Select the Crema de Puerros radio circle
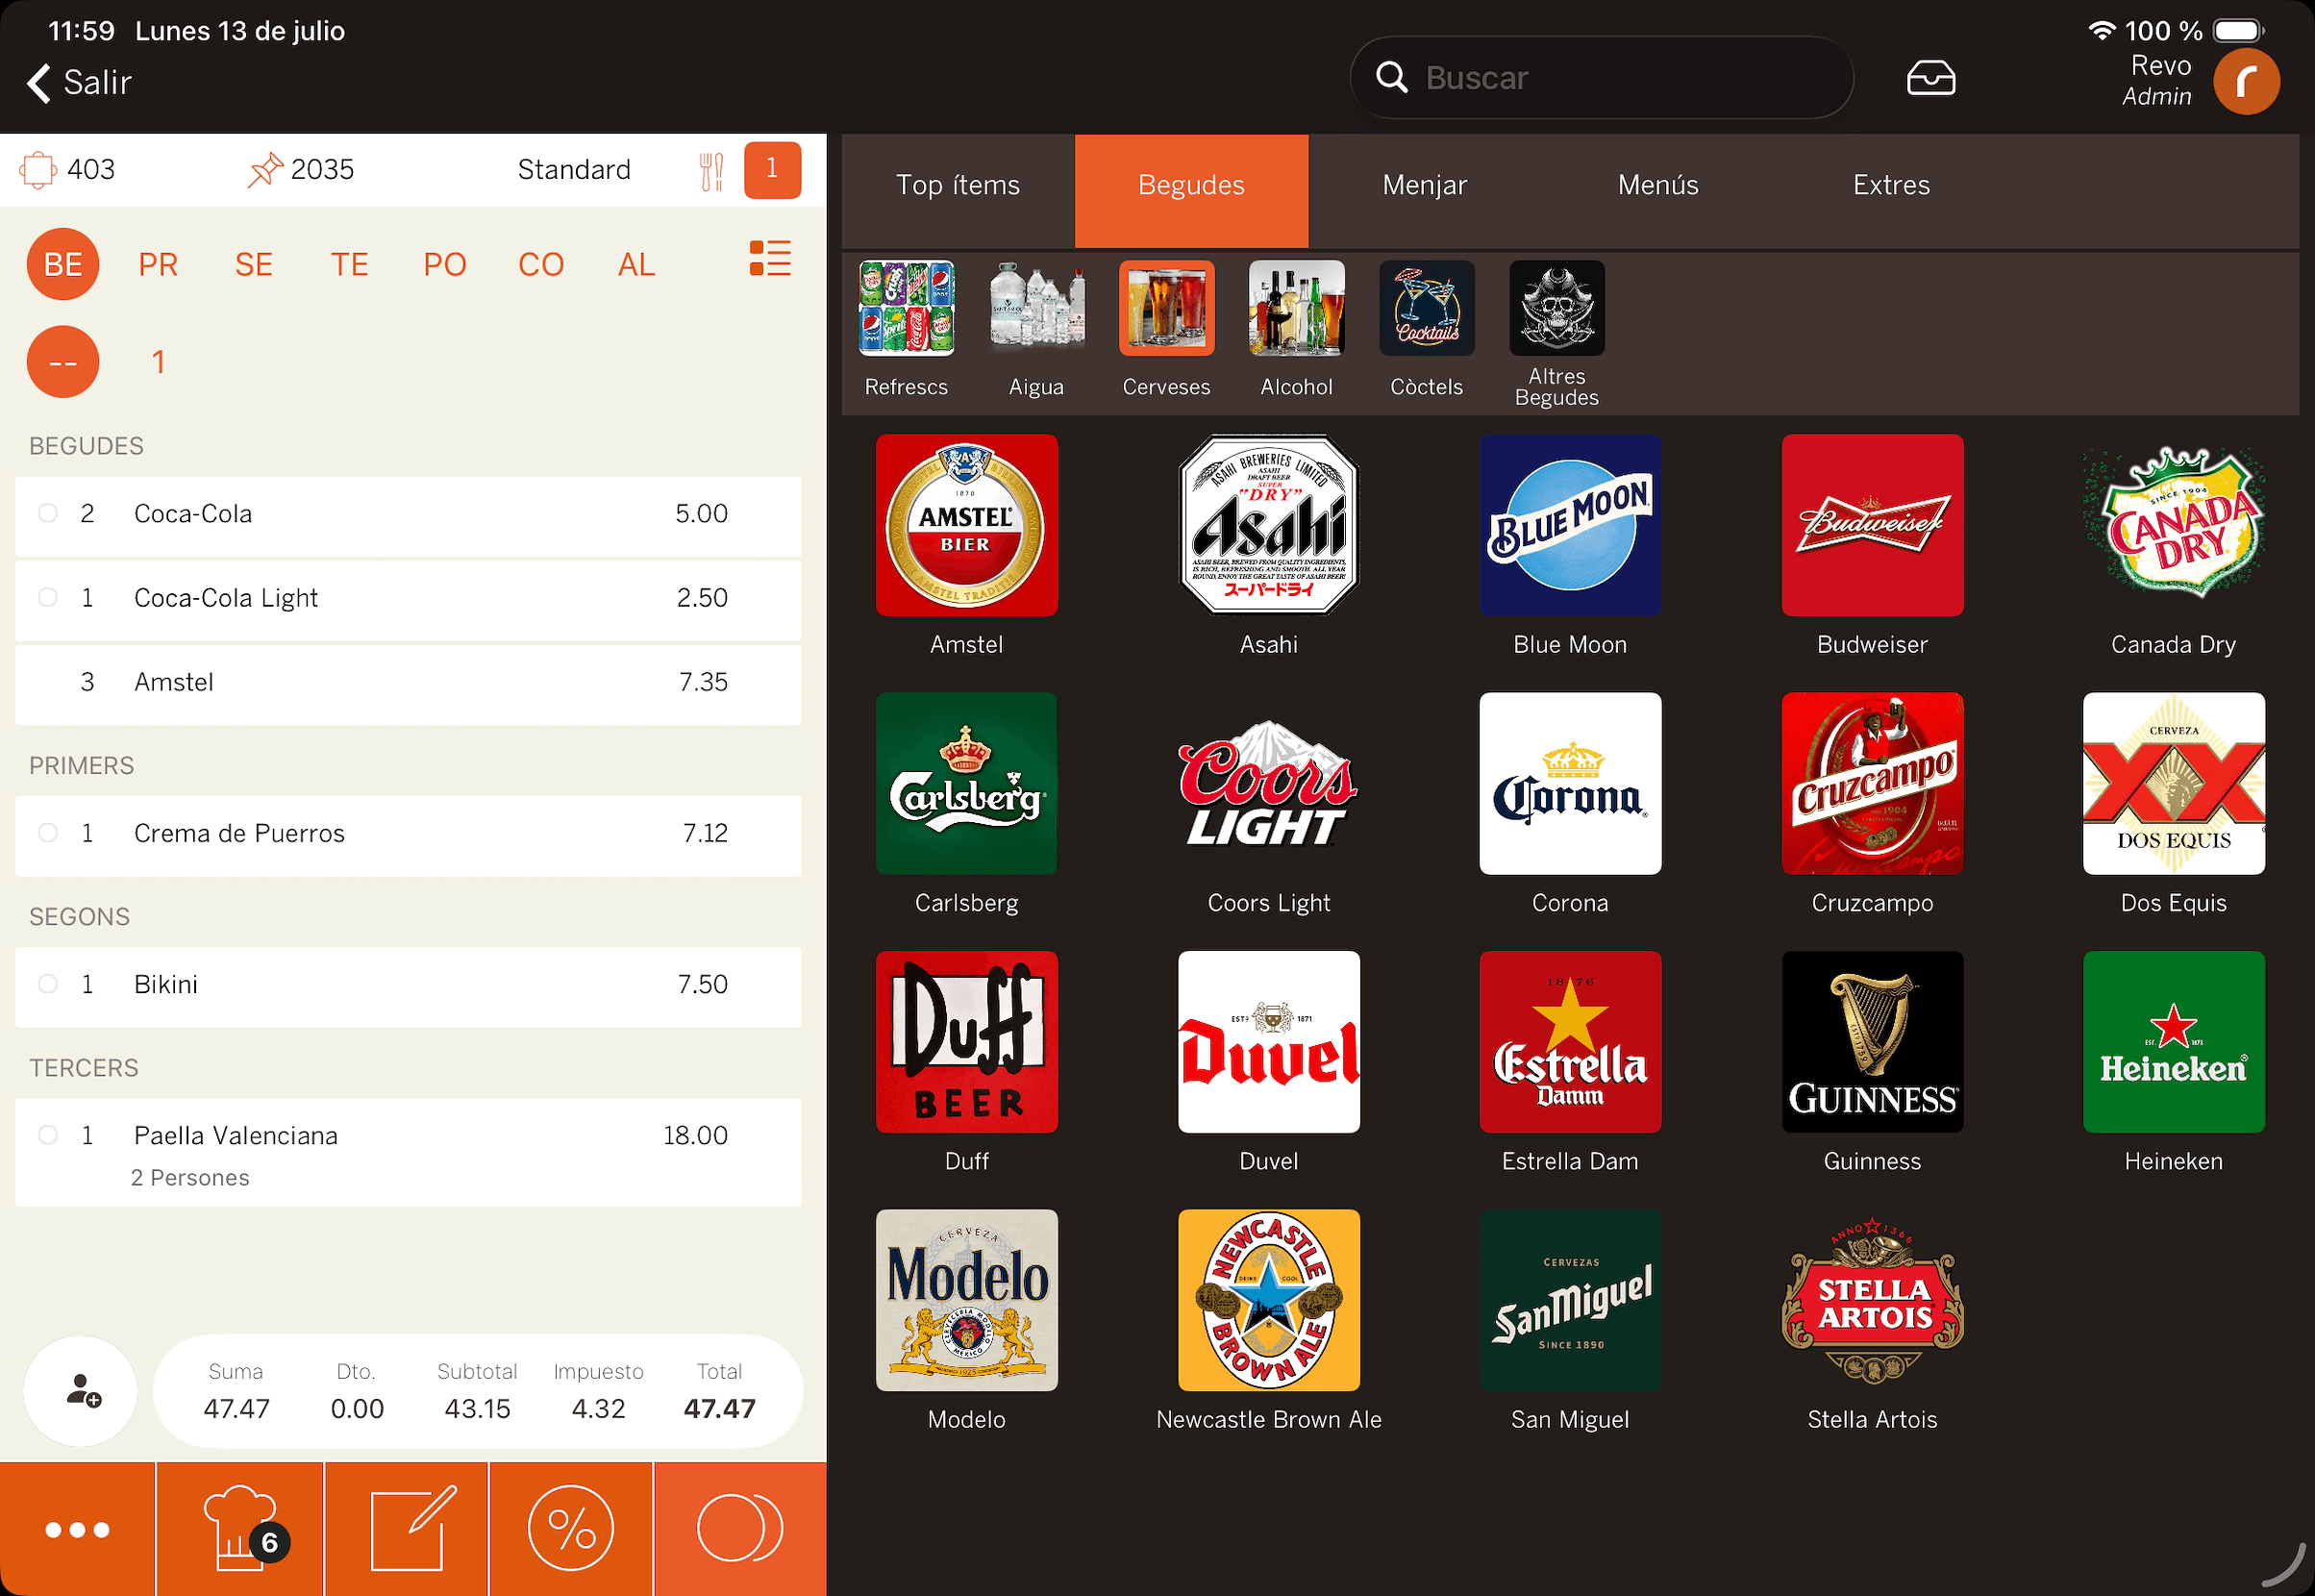This screenshot has width=2315, height=1596. 47,832
